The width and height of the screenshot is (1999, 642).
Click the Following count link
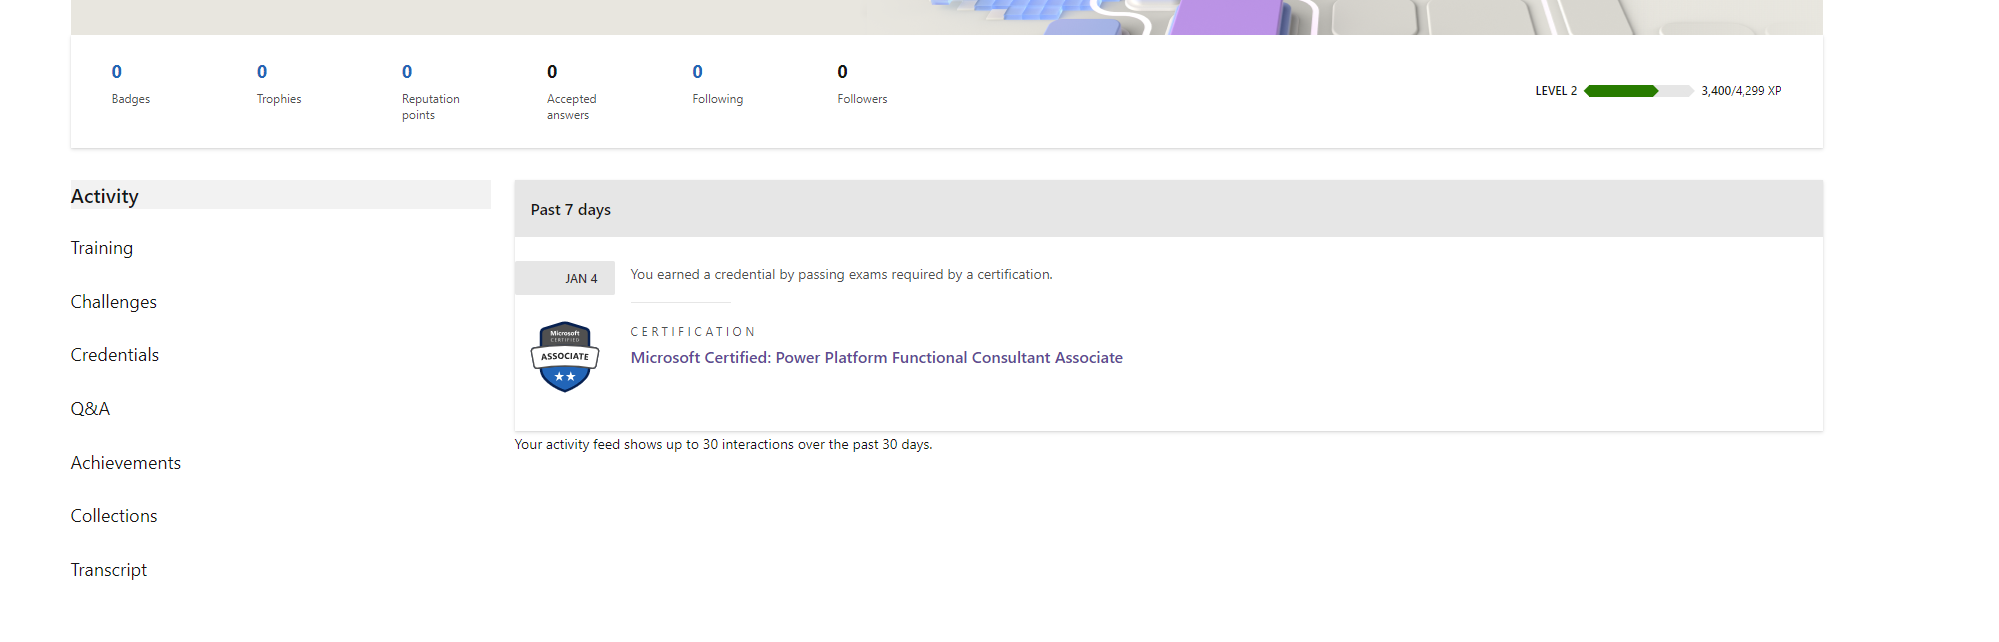(698, 72)
